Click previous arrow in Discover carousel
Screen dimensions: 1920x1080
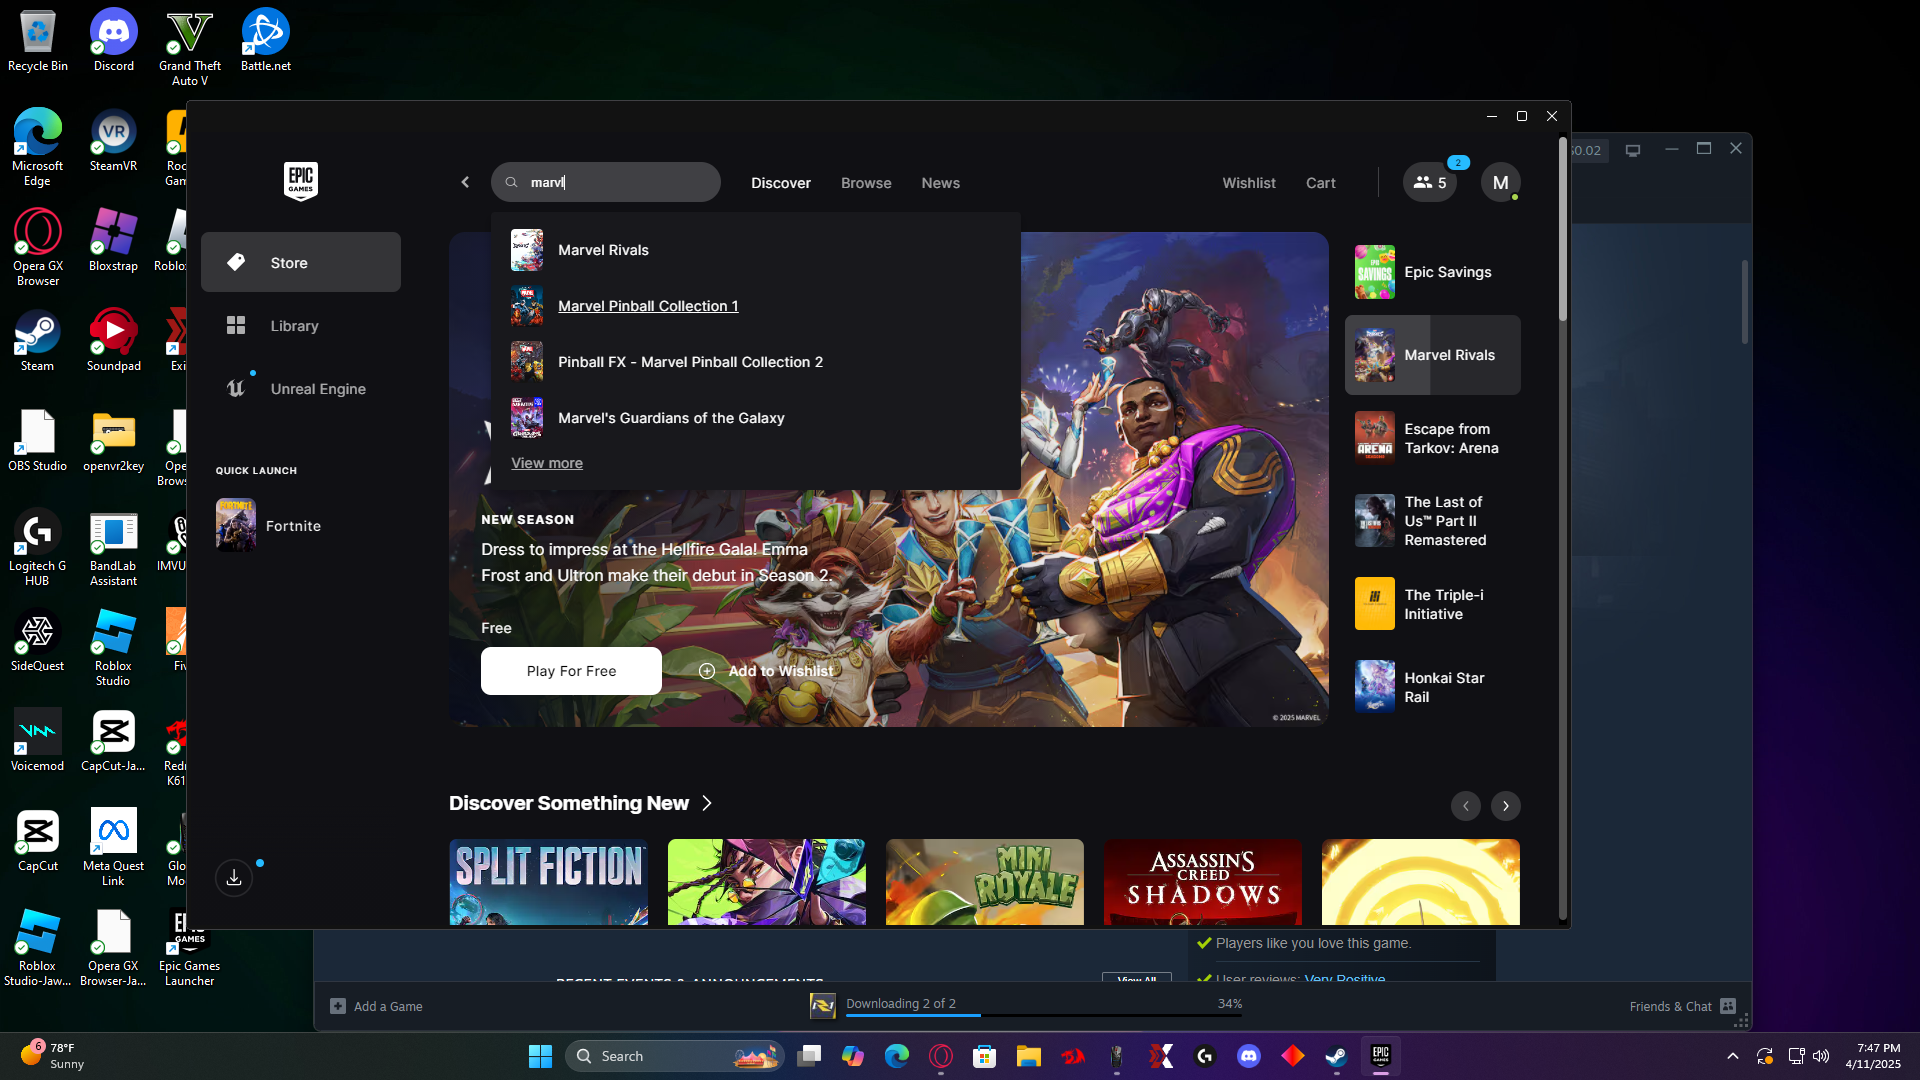[x=1466, y=806]
